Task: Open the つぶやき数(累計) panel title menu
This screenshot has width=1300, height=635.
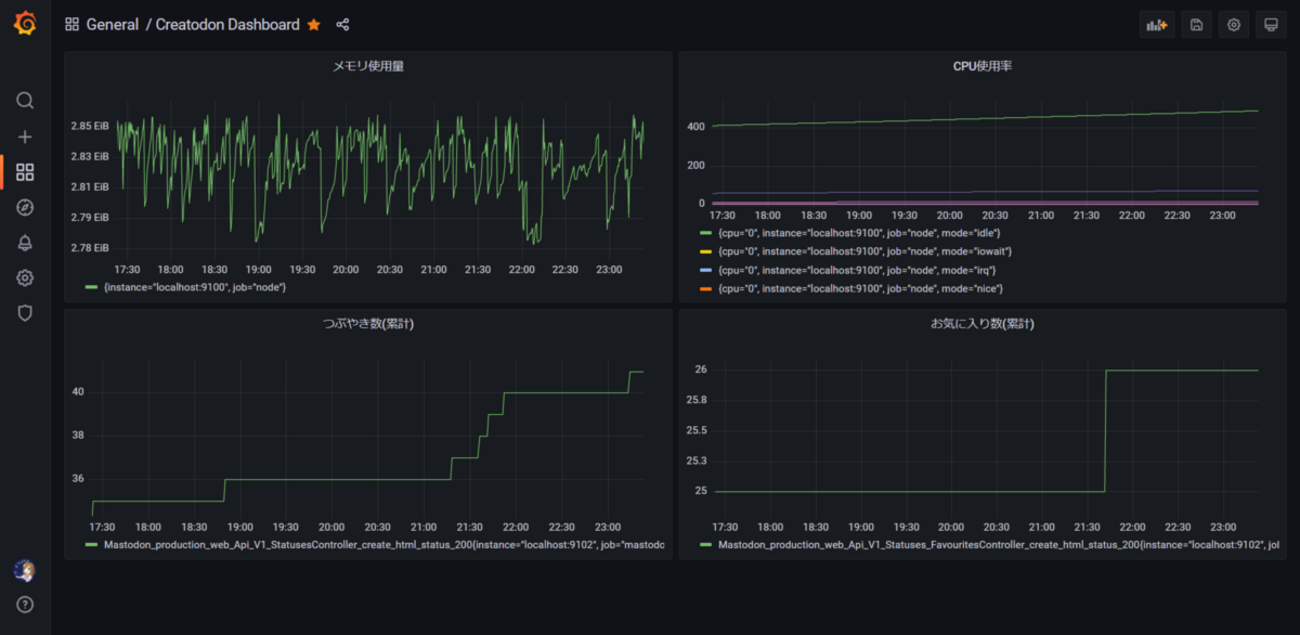Action: point(368,324)
